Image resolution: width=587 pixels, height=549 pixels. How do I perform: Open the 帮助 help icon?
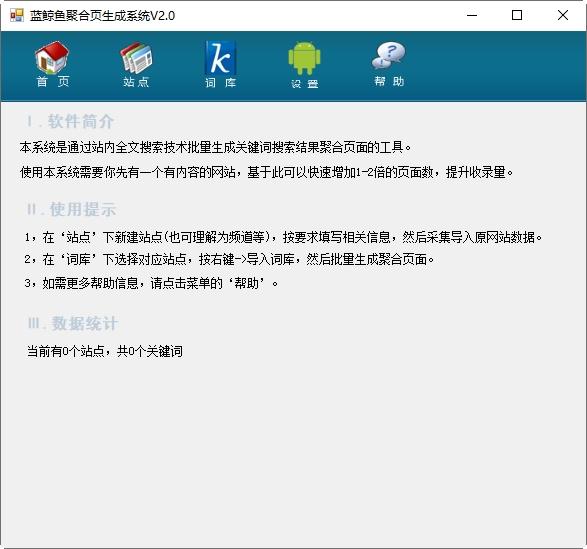pos(389,64)
